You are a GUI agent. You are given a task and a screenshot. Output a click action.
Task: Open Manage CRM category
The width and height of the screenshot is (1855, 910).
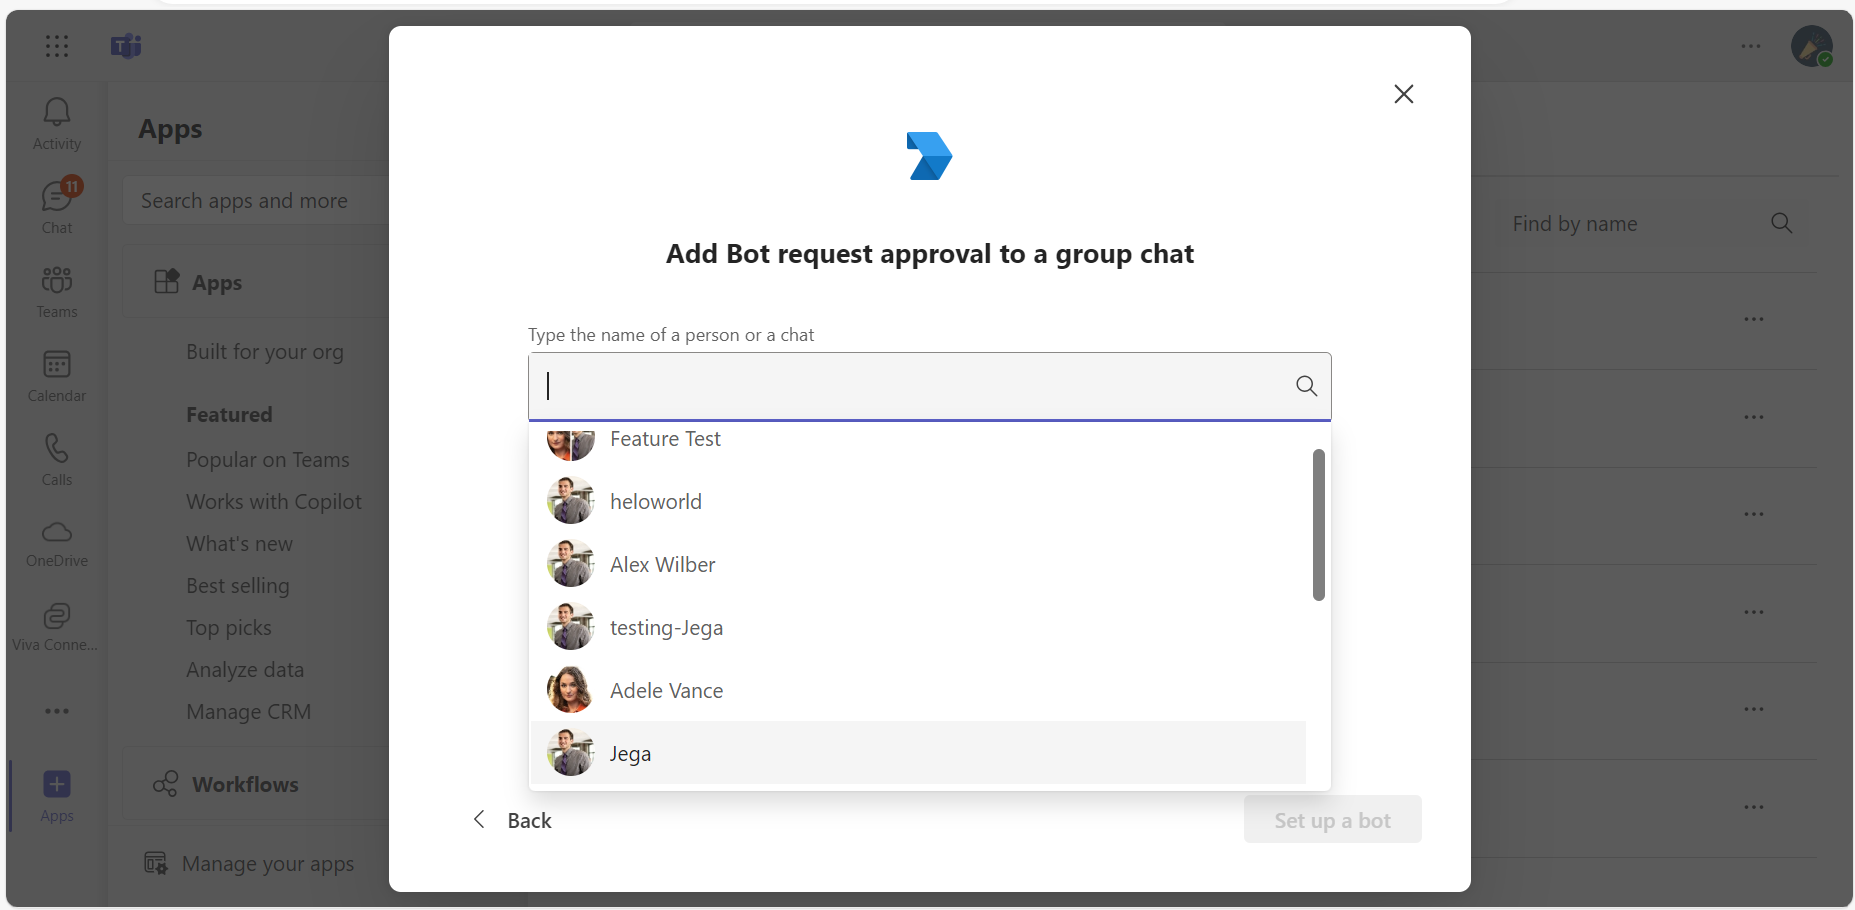click(249, 712)
